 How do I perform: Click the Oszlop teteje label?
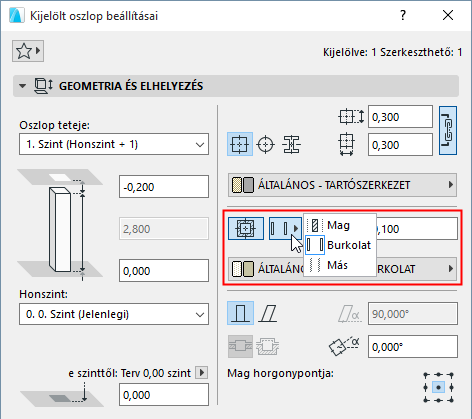tap(54, 125)
